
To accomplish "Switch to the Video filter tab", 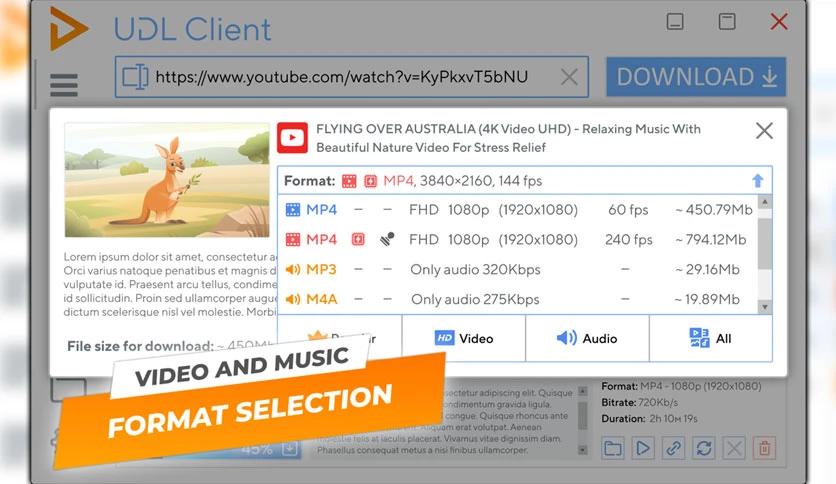I will [x=464, y=338].
